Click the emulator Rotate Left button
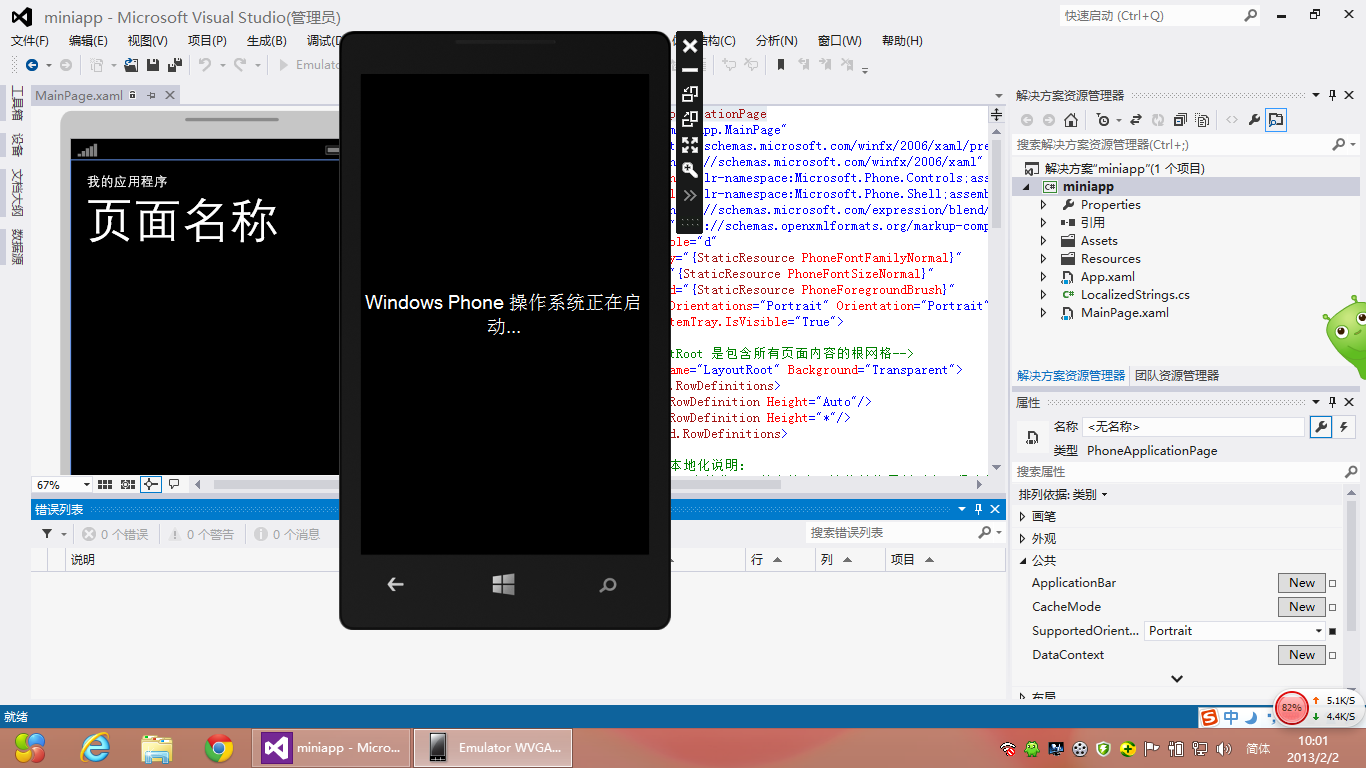The height and width of the screenshot is (768, 1366). point(690,94)
